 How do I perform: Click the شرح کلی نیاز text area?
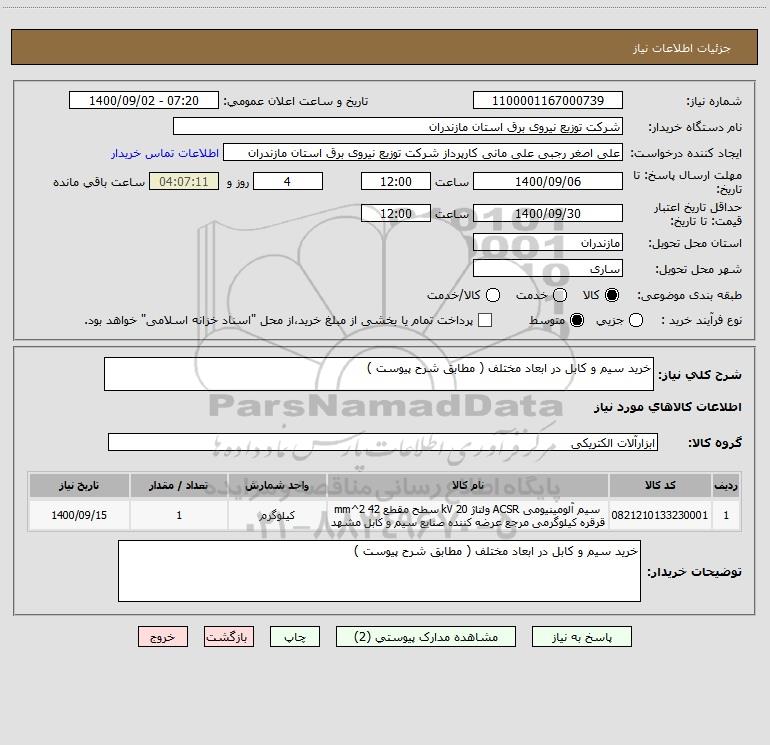tap(379, 374)
